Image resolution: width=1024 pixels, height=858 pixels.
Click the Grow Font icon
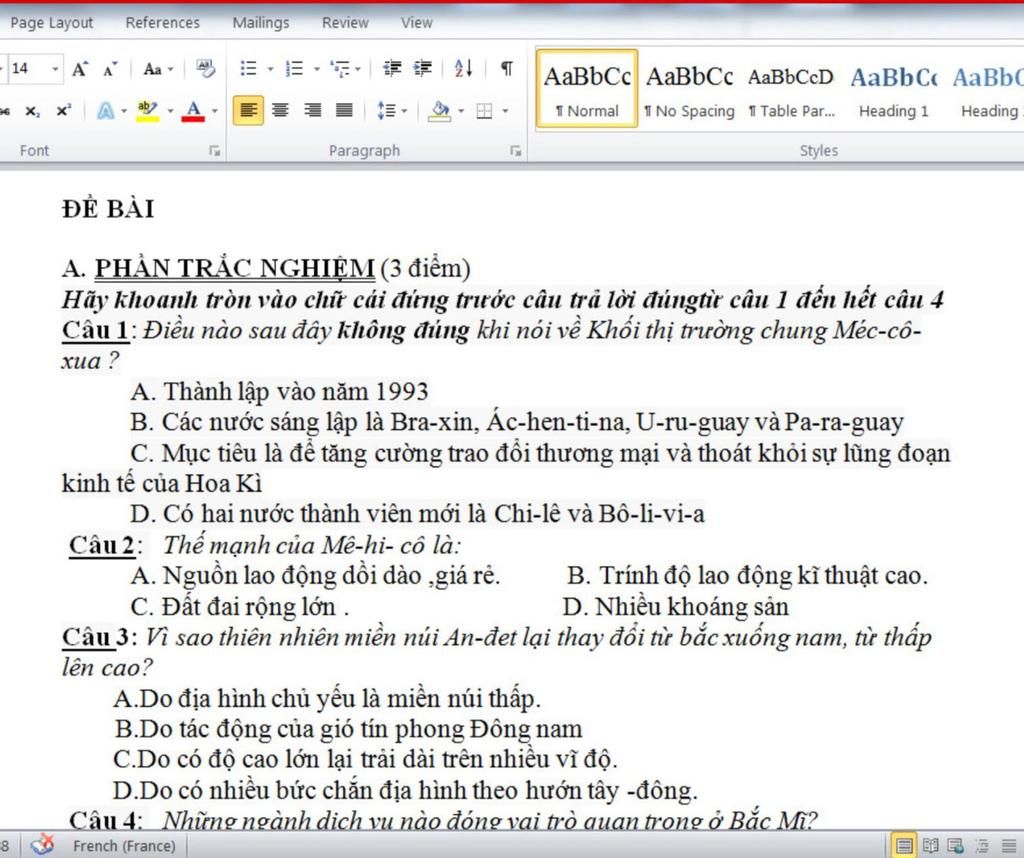(80, 69)
